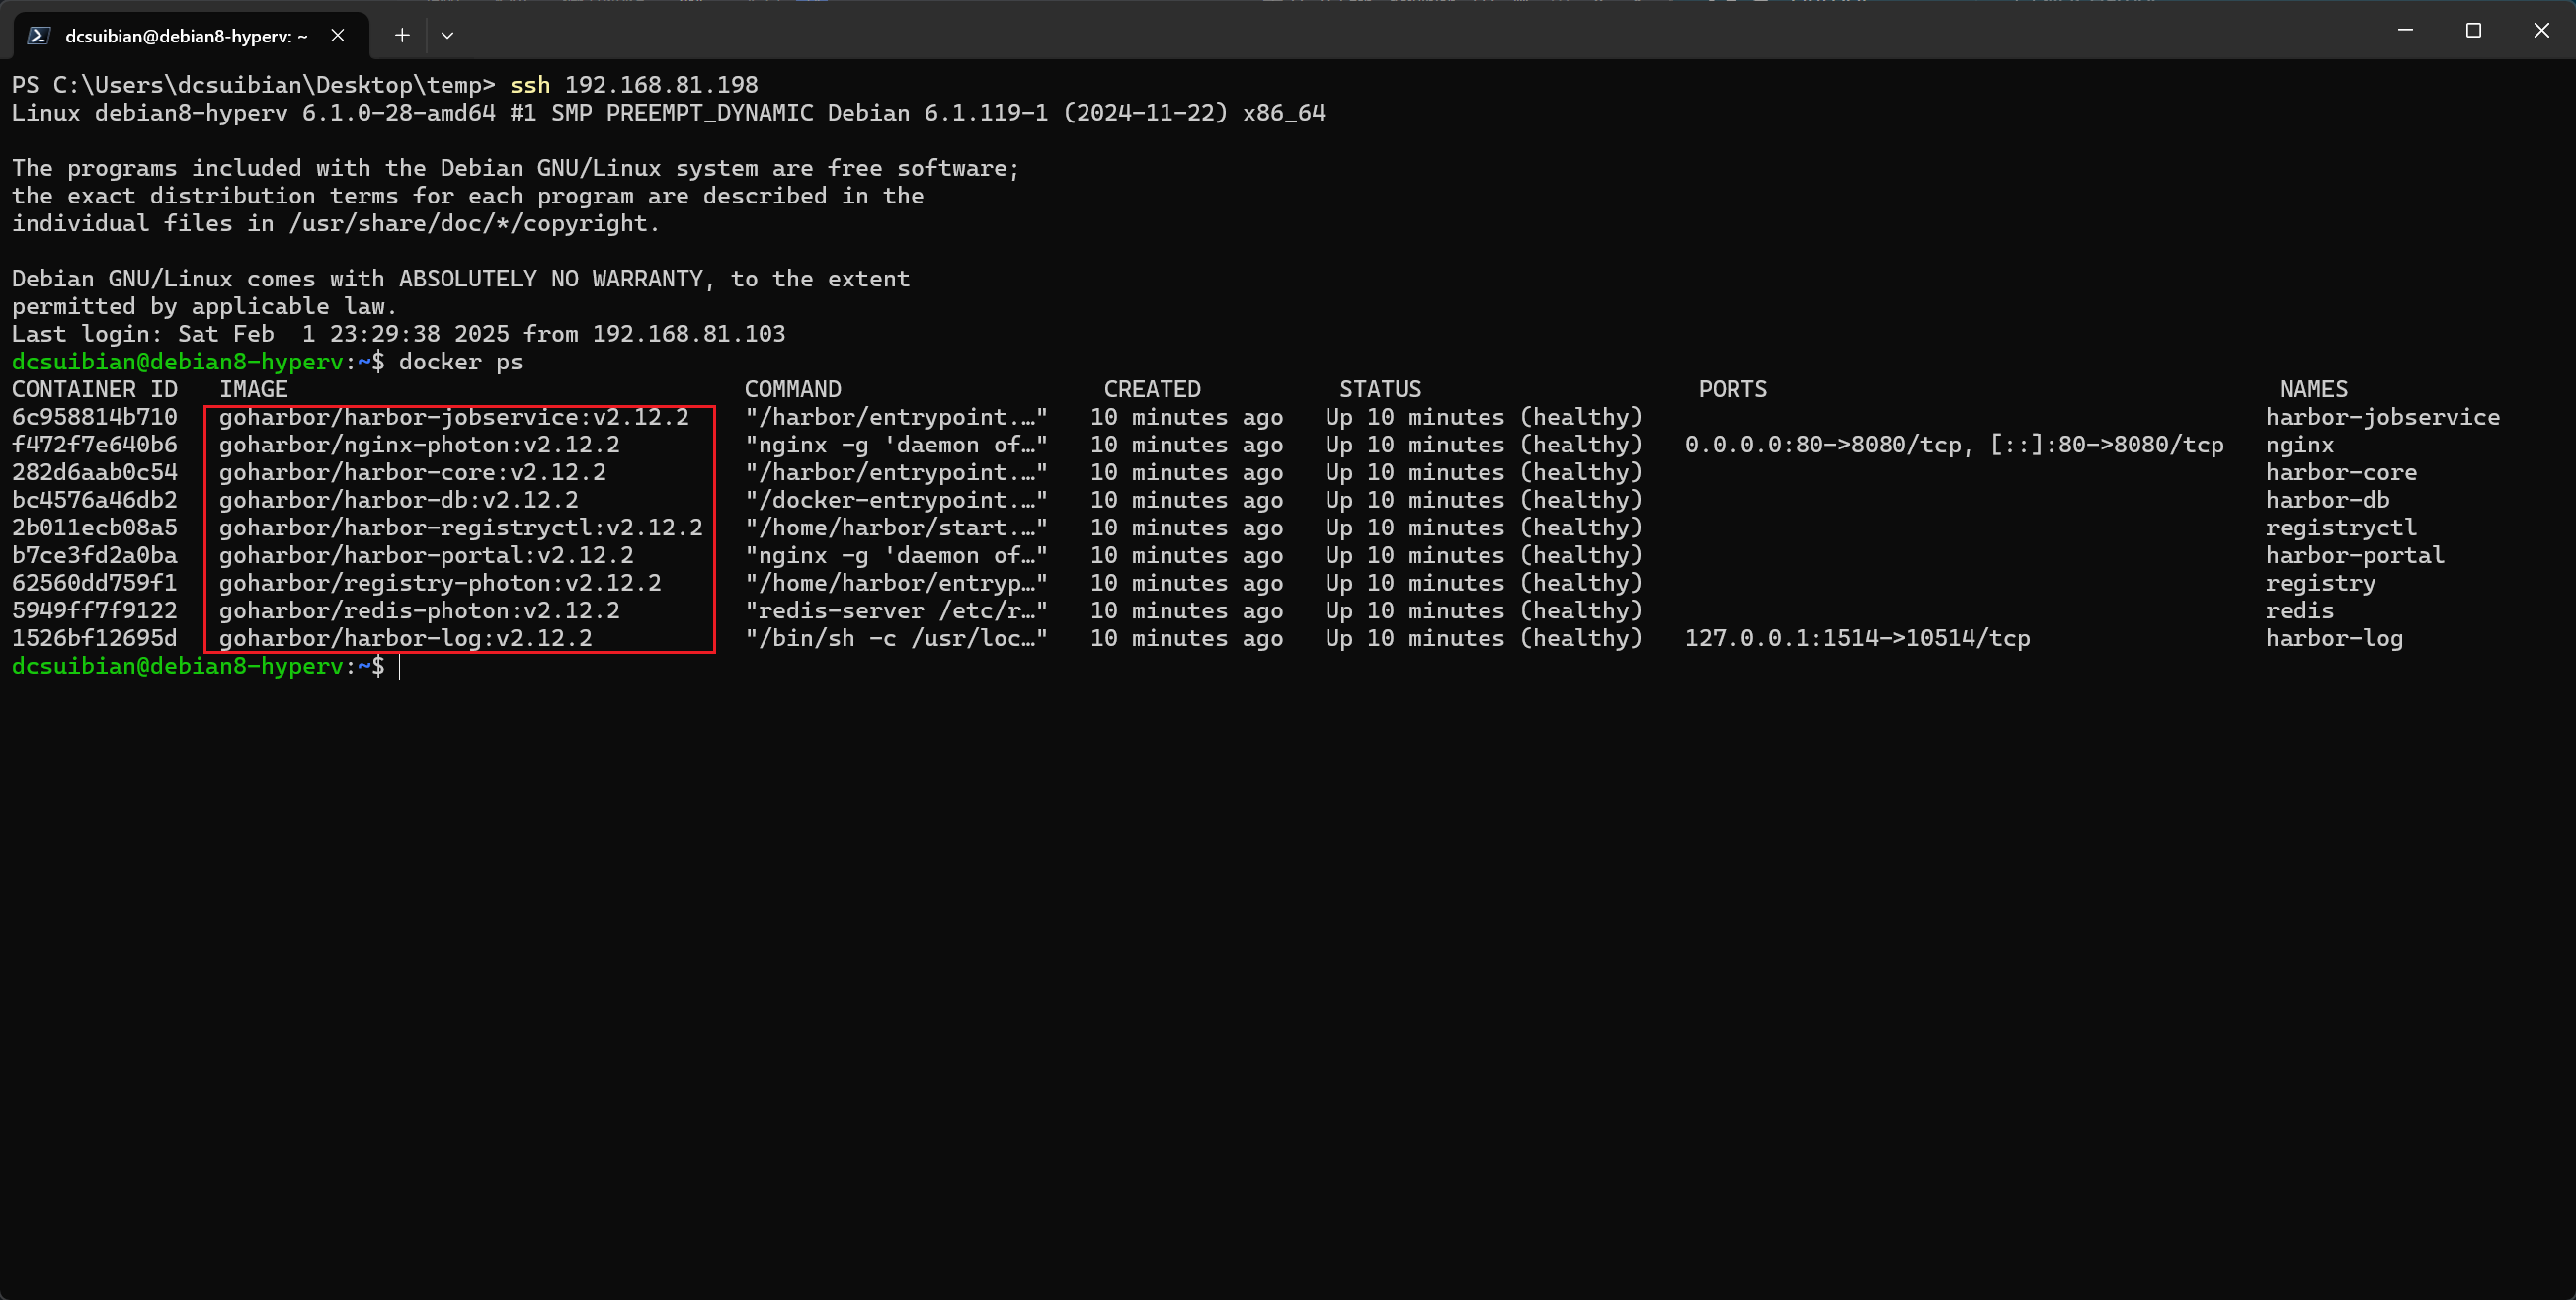Click the Linux debian8-hyperv kernel version line

[x=668, y=113]
